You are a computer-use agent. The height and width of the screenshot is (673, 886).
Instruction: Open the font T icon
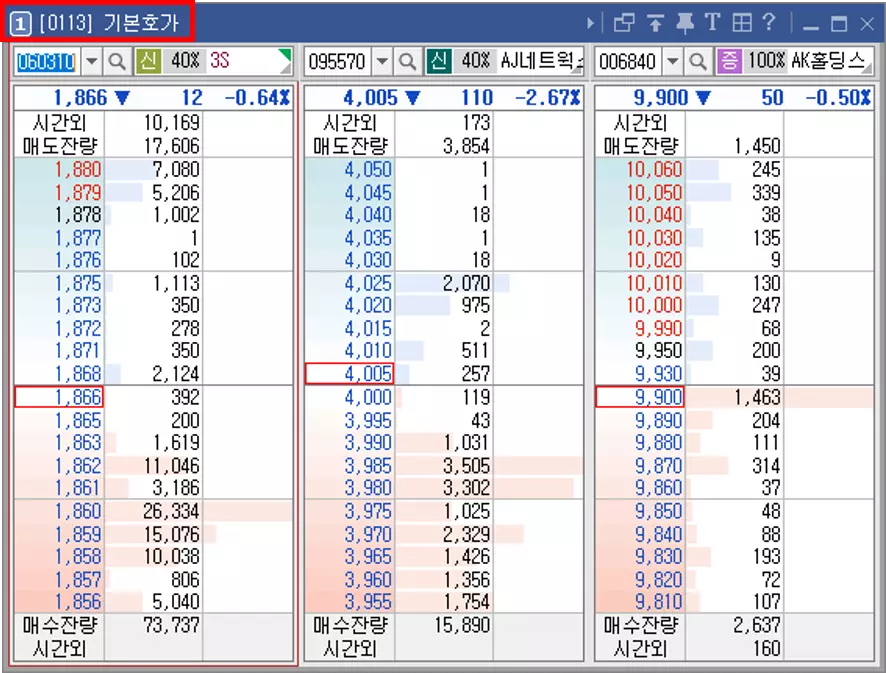coord(712,23)
